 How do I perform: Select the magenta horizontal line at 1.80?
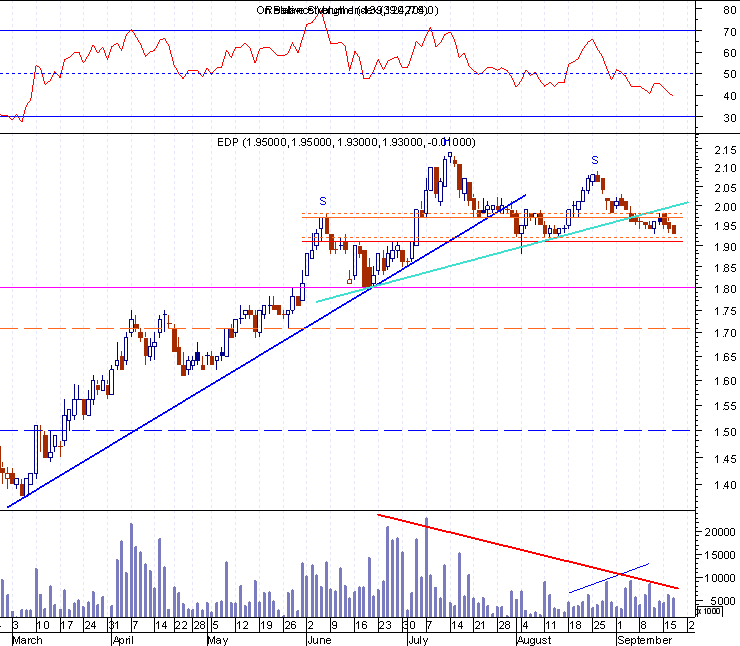pyautogui.click(x=347, y=287)
